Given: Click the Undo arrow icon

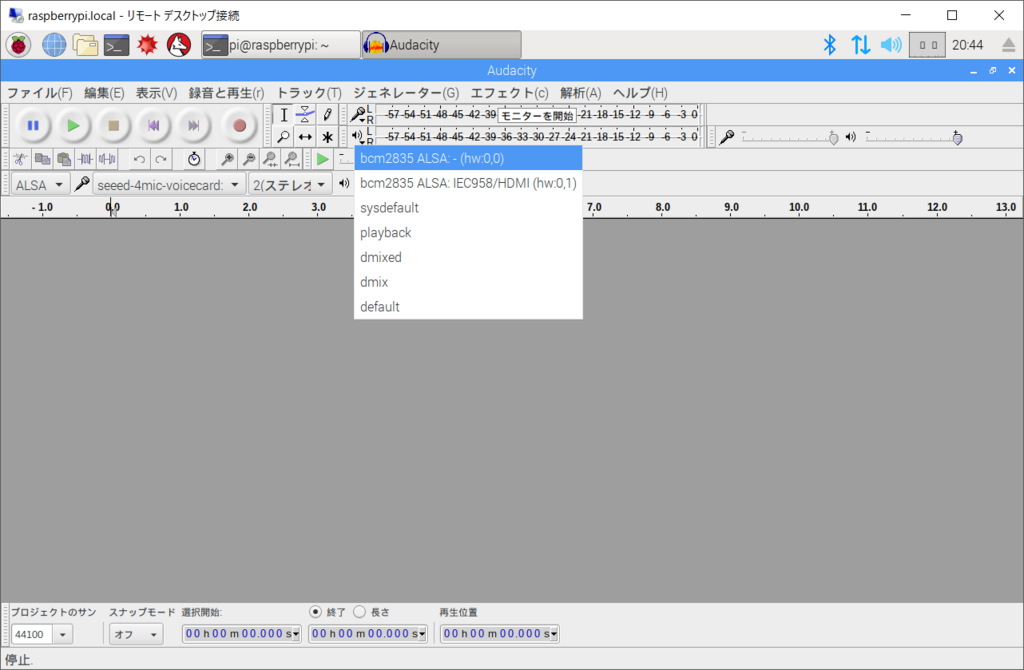Looking at the screenshot, I should point(139,159).
